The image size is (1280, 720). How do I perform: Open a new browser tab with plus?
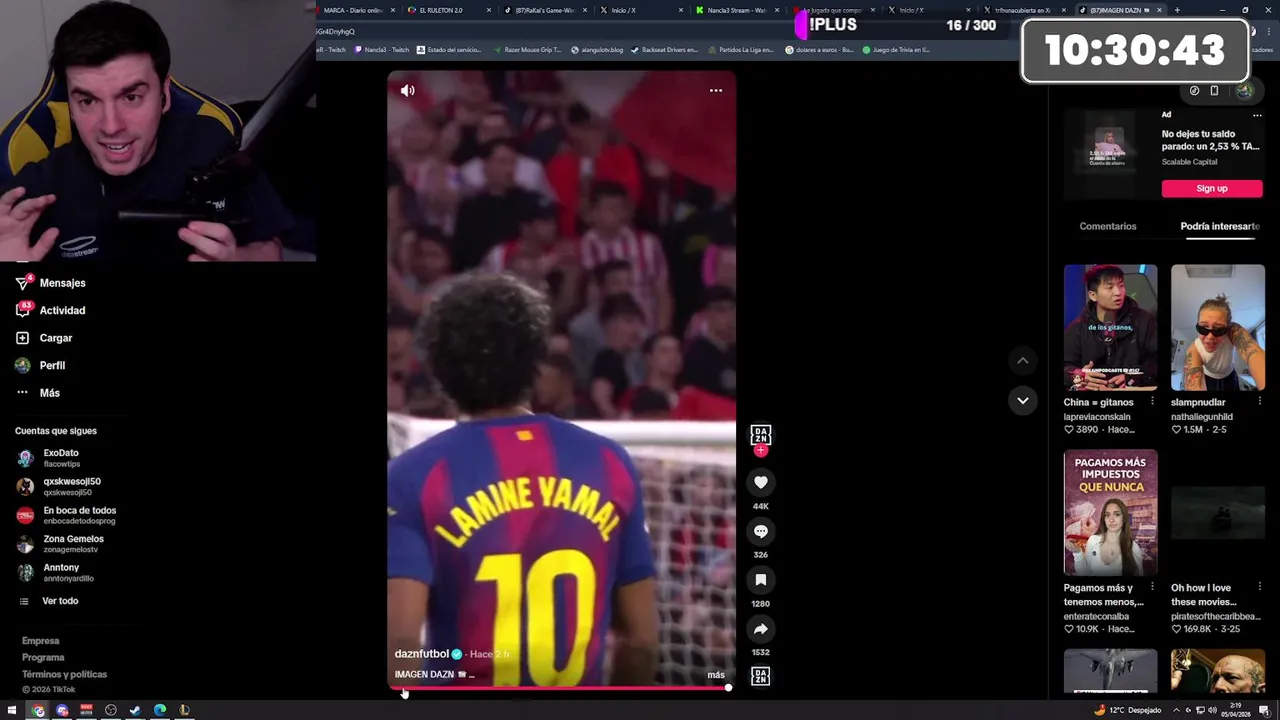coord(1177,10)
